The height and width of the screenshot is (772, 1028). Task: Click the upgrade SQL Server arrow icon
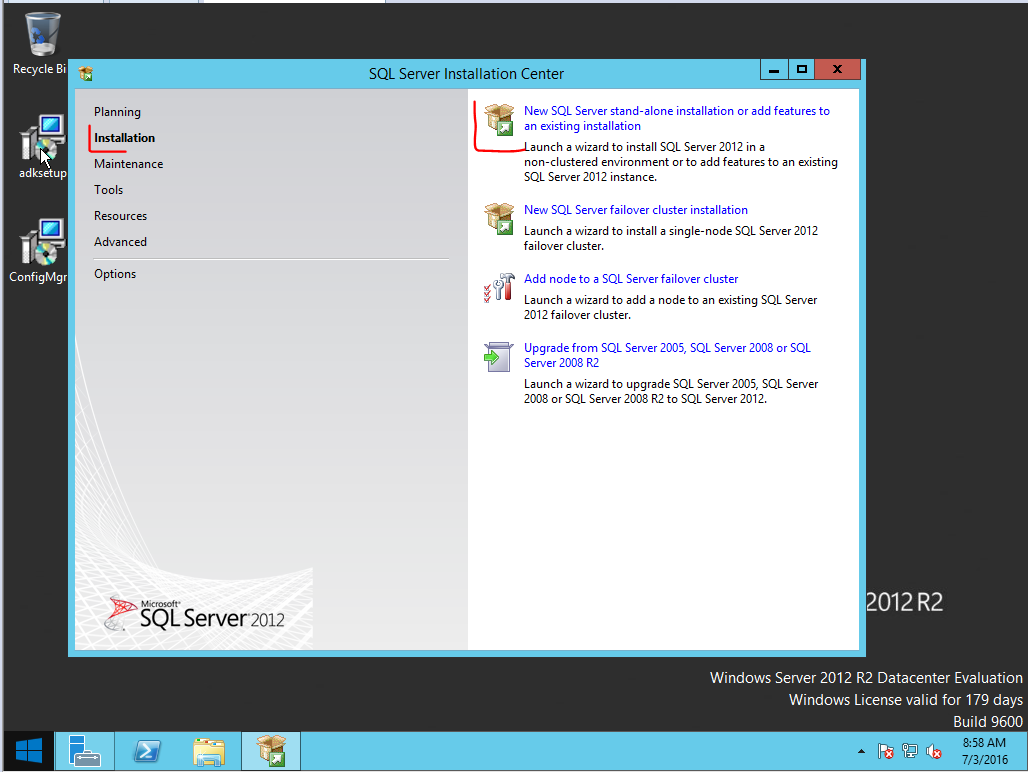[x=498, y=357]
